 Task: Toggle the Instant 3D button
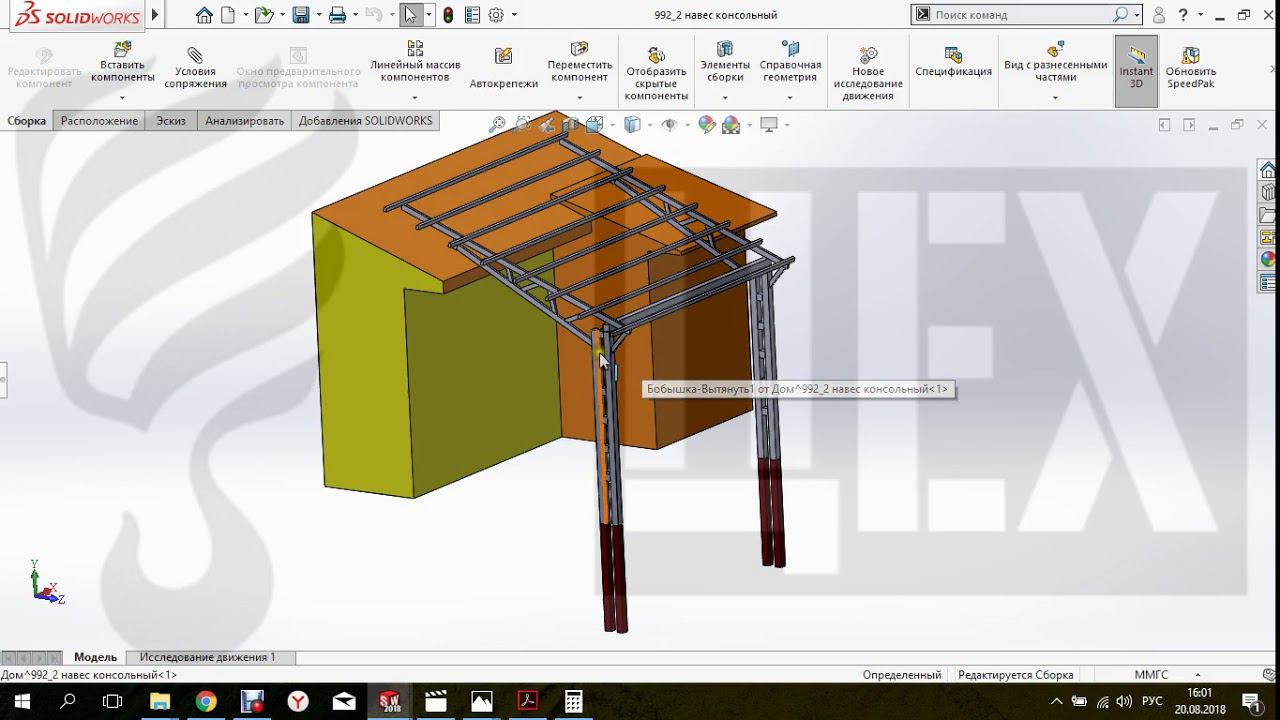[x=1136, y=68]
